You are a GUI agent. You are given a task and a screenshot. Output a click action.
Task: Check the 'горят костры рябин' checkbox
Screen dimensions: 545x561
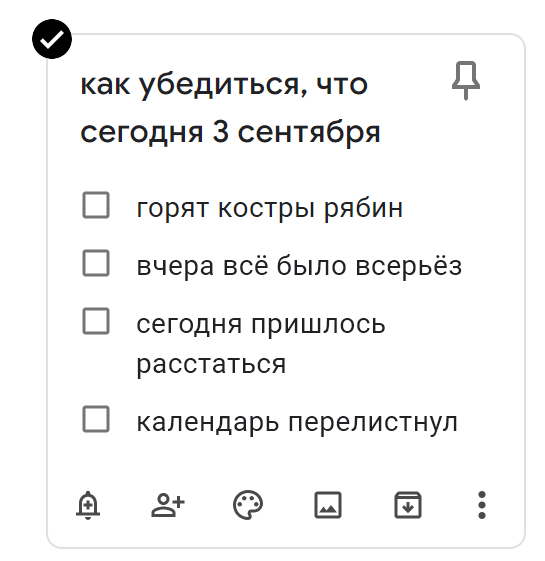click(96, 205)
